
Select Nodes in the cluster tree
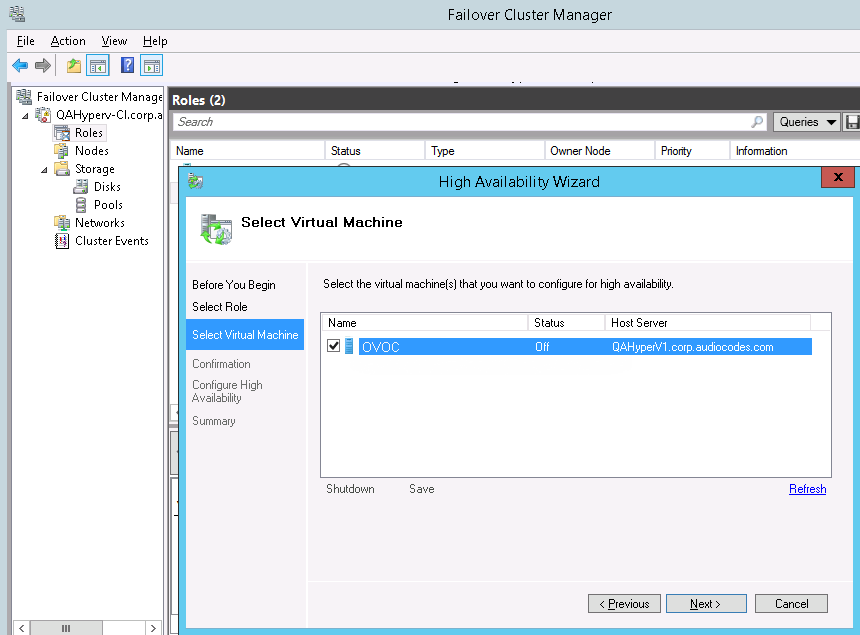pyautogui.click(x=91, y=151)
